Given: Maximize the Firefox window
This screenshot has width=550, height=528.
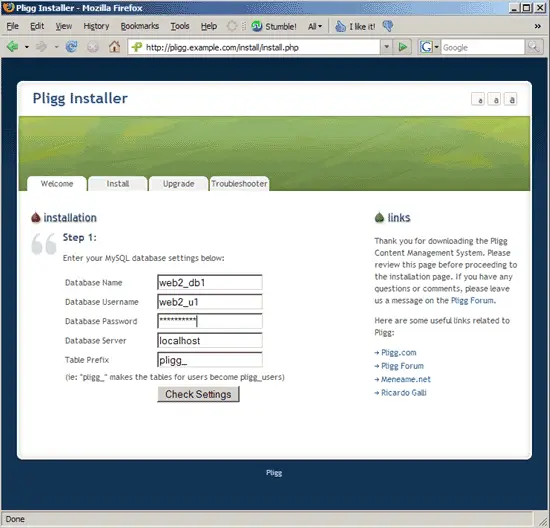Looking at the screenshot, I should coord(526,7).
